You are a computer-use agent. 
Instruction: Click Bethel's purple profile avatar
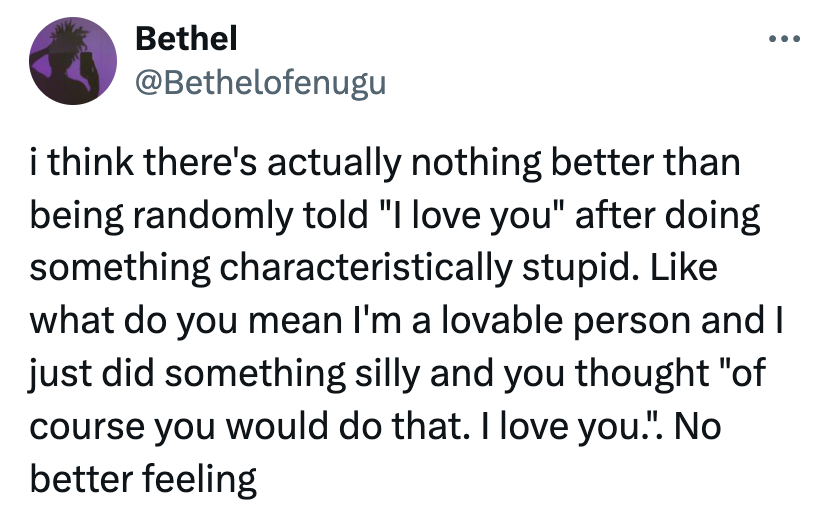click(72, 64)
